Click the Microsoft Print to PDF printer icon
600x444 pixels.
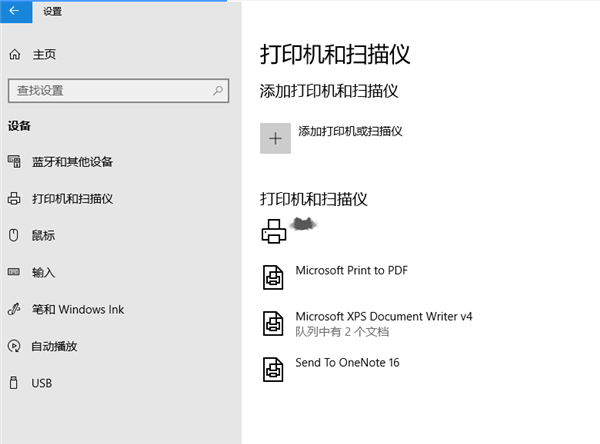click(274, 276)
